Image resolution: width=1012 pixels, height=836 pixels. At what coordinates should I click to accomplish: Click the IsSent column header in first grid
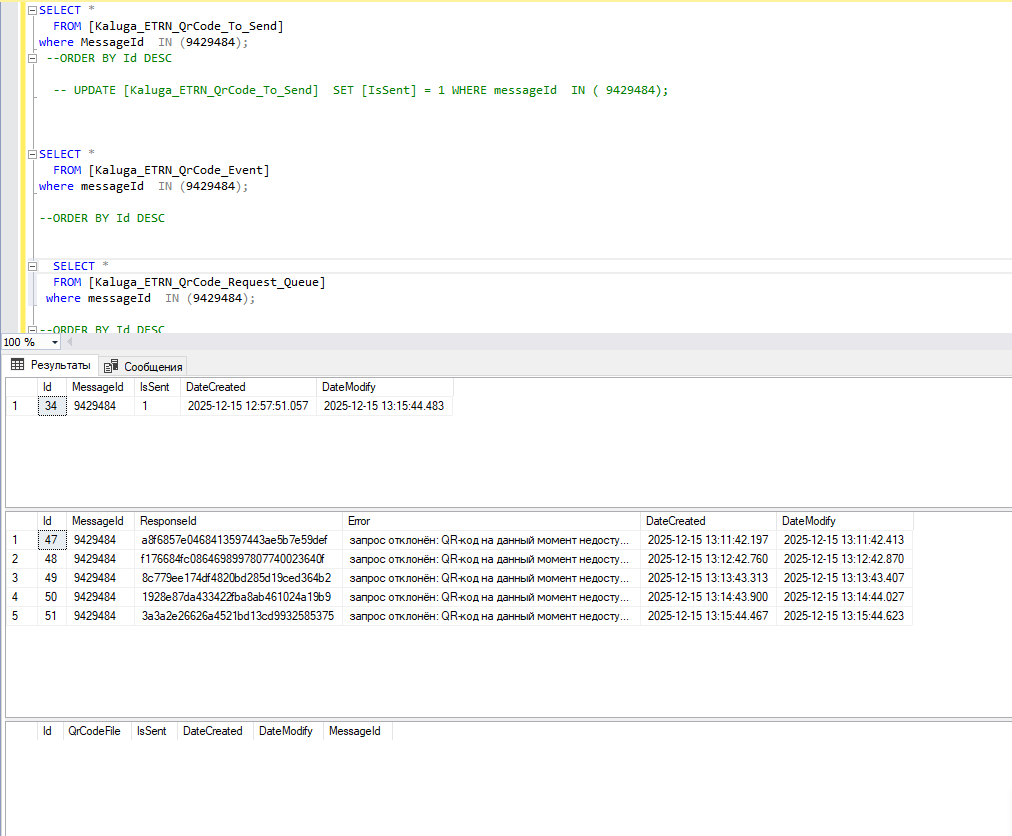(157, 387)
